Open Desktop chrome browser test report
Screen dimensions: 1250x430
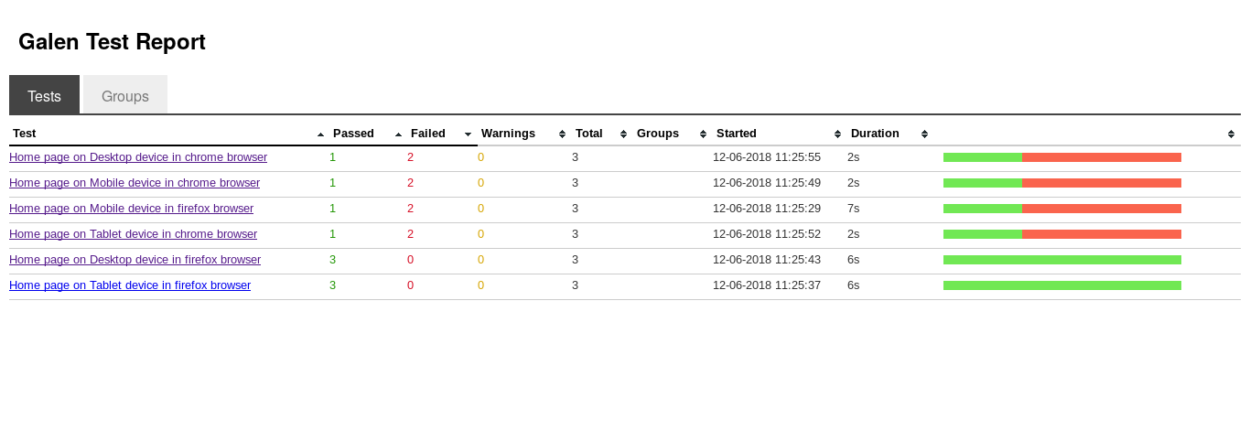[x=138, y=157]
